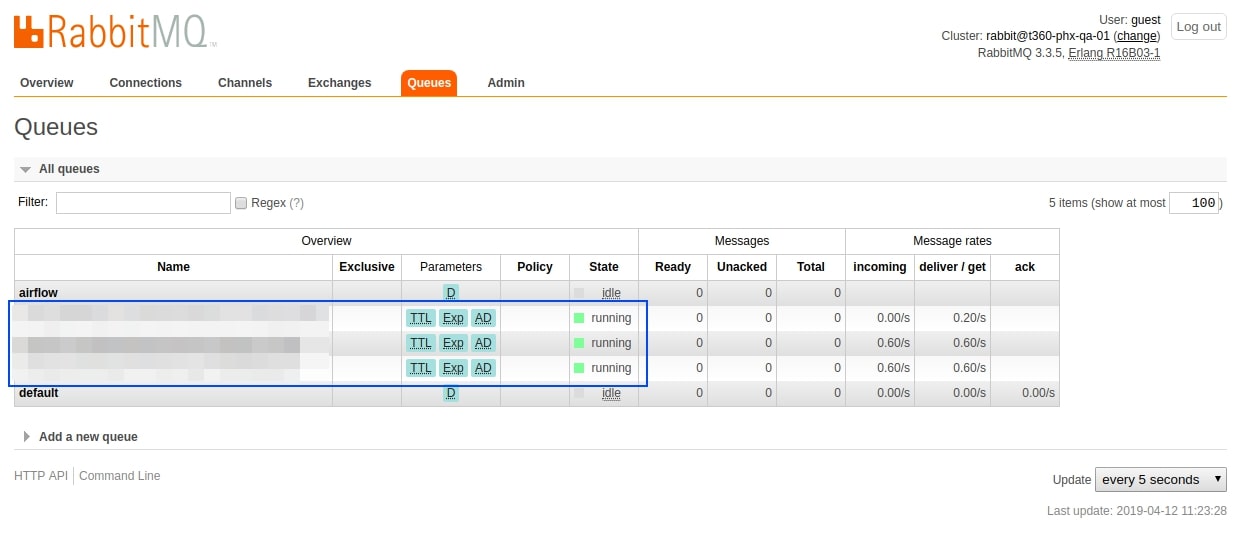
Task: Click the Log out button
Action: tap(1198, 27)
